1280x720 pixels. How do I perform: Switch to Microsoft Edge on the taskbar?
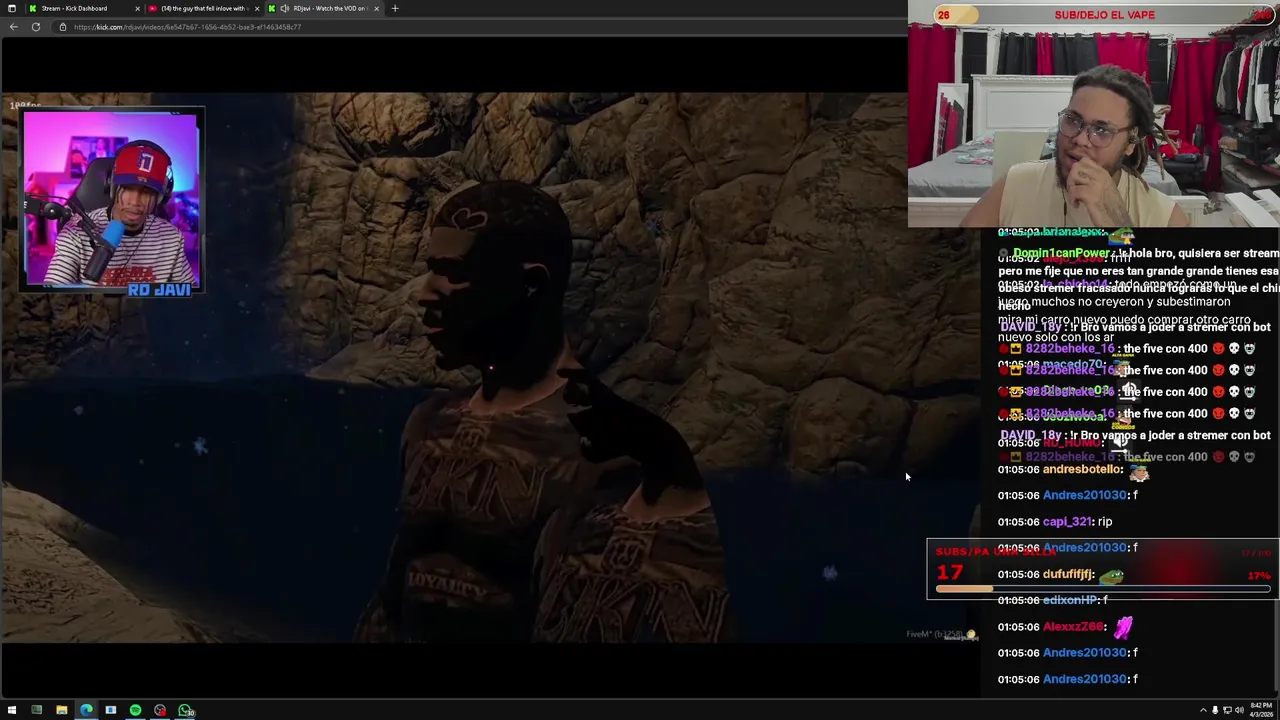pos(86,711)
